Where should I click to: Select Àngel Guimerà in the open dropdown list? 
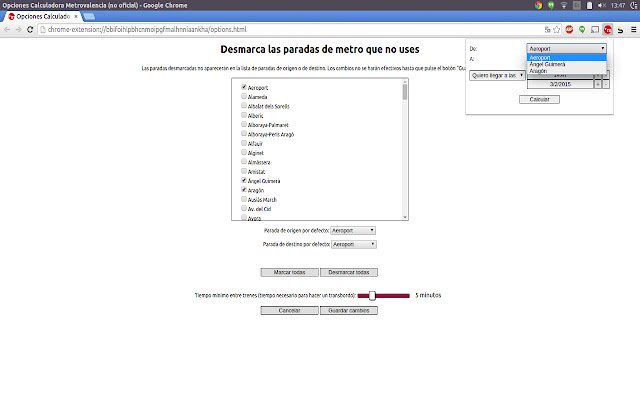[x=567, y=64]
